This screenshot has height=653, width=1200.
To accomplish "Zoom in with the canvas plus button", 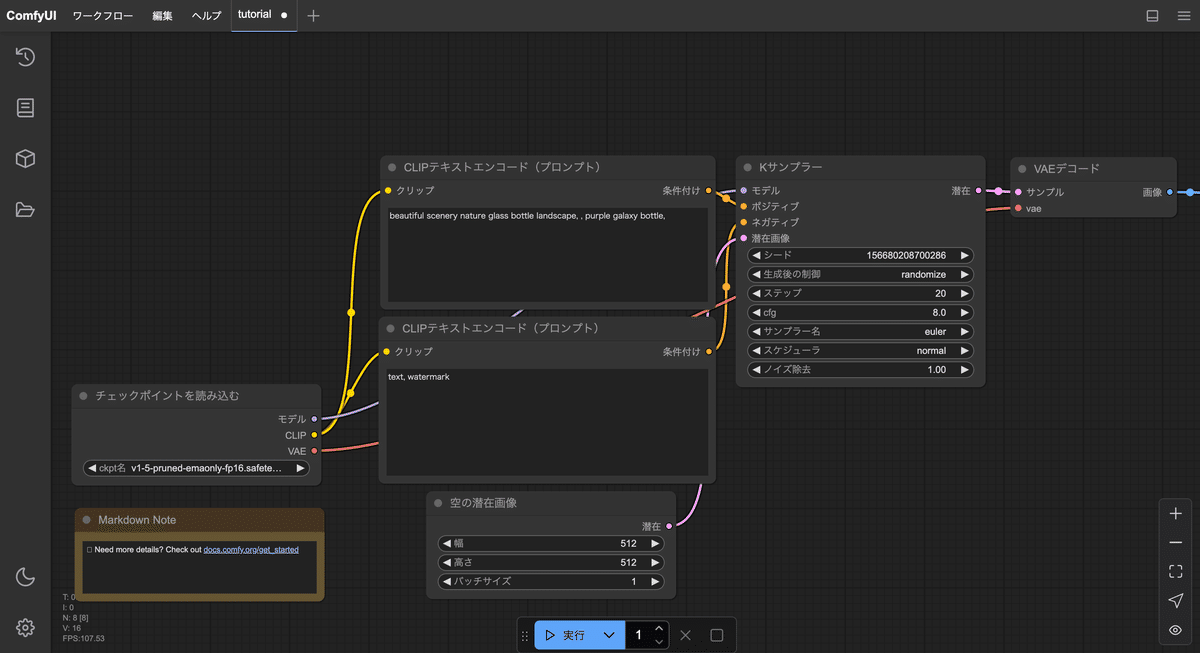I will (1176, 513).
